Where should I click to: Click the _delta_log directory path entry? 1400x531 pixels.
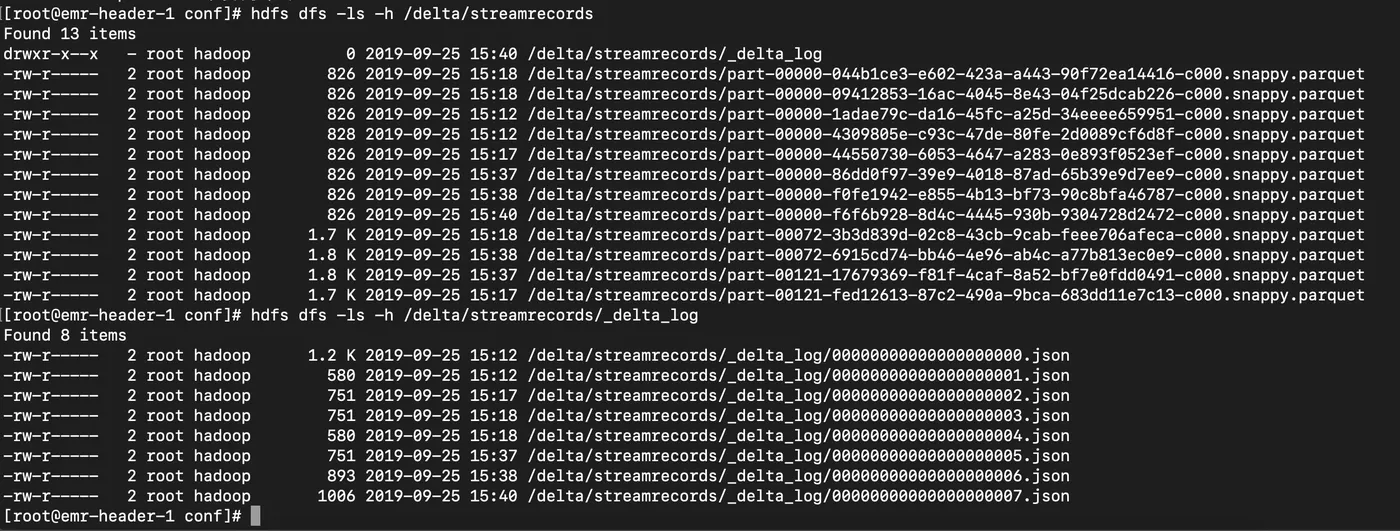(x=675, y=54)
